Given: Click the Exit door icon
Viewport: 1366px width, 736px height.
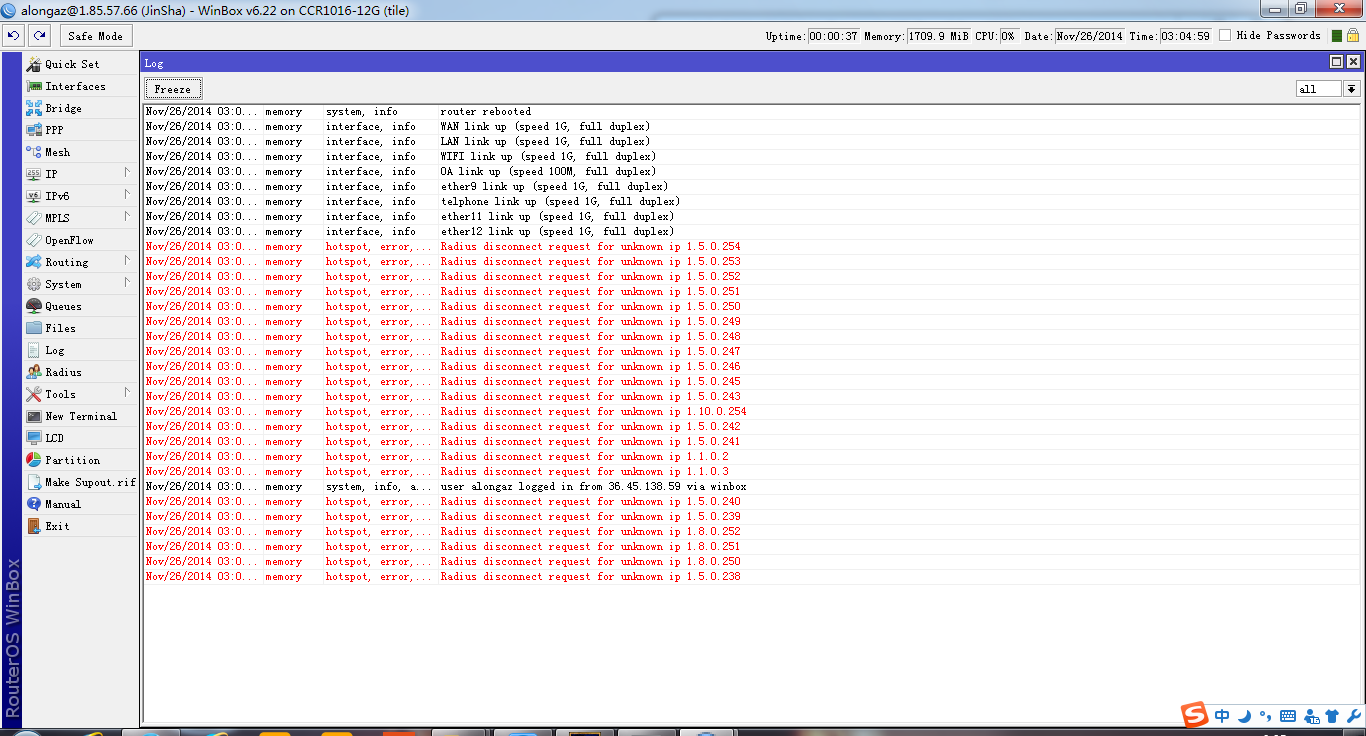Looking at the screenshot, I should 34,526.
